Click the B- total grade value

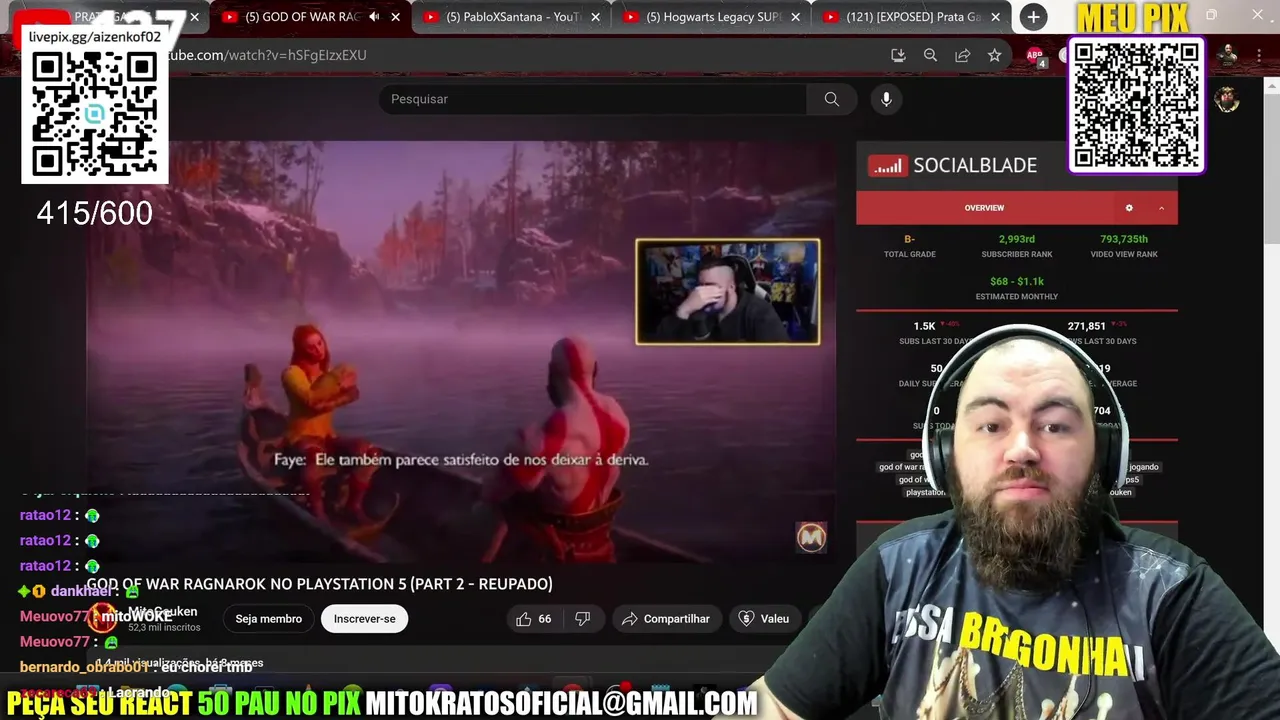pos(909,239)
